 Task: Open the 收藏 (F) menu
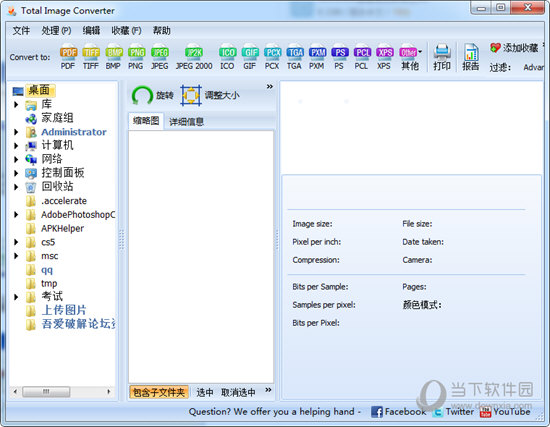point(126,31)
